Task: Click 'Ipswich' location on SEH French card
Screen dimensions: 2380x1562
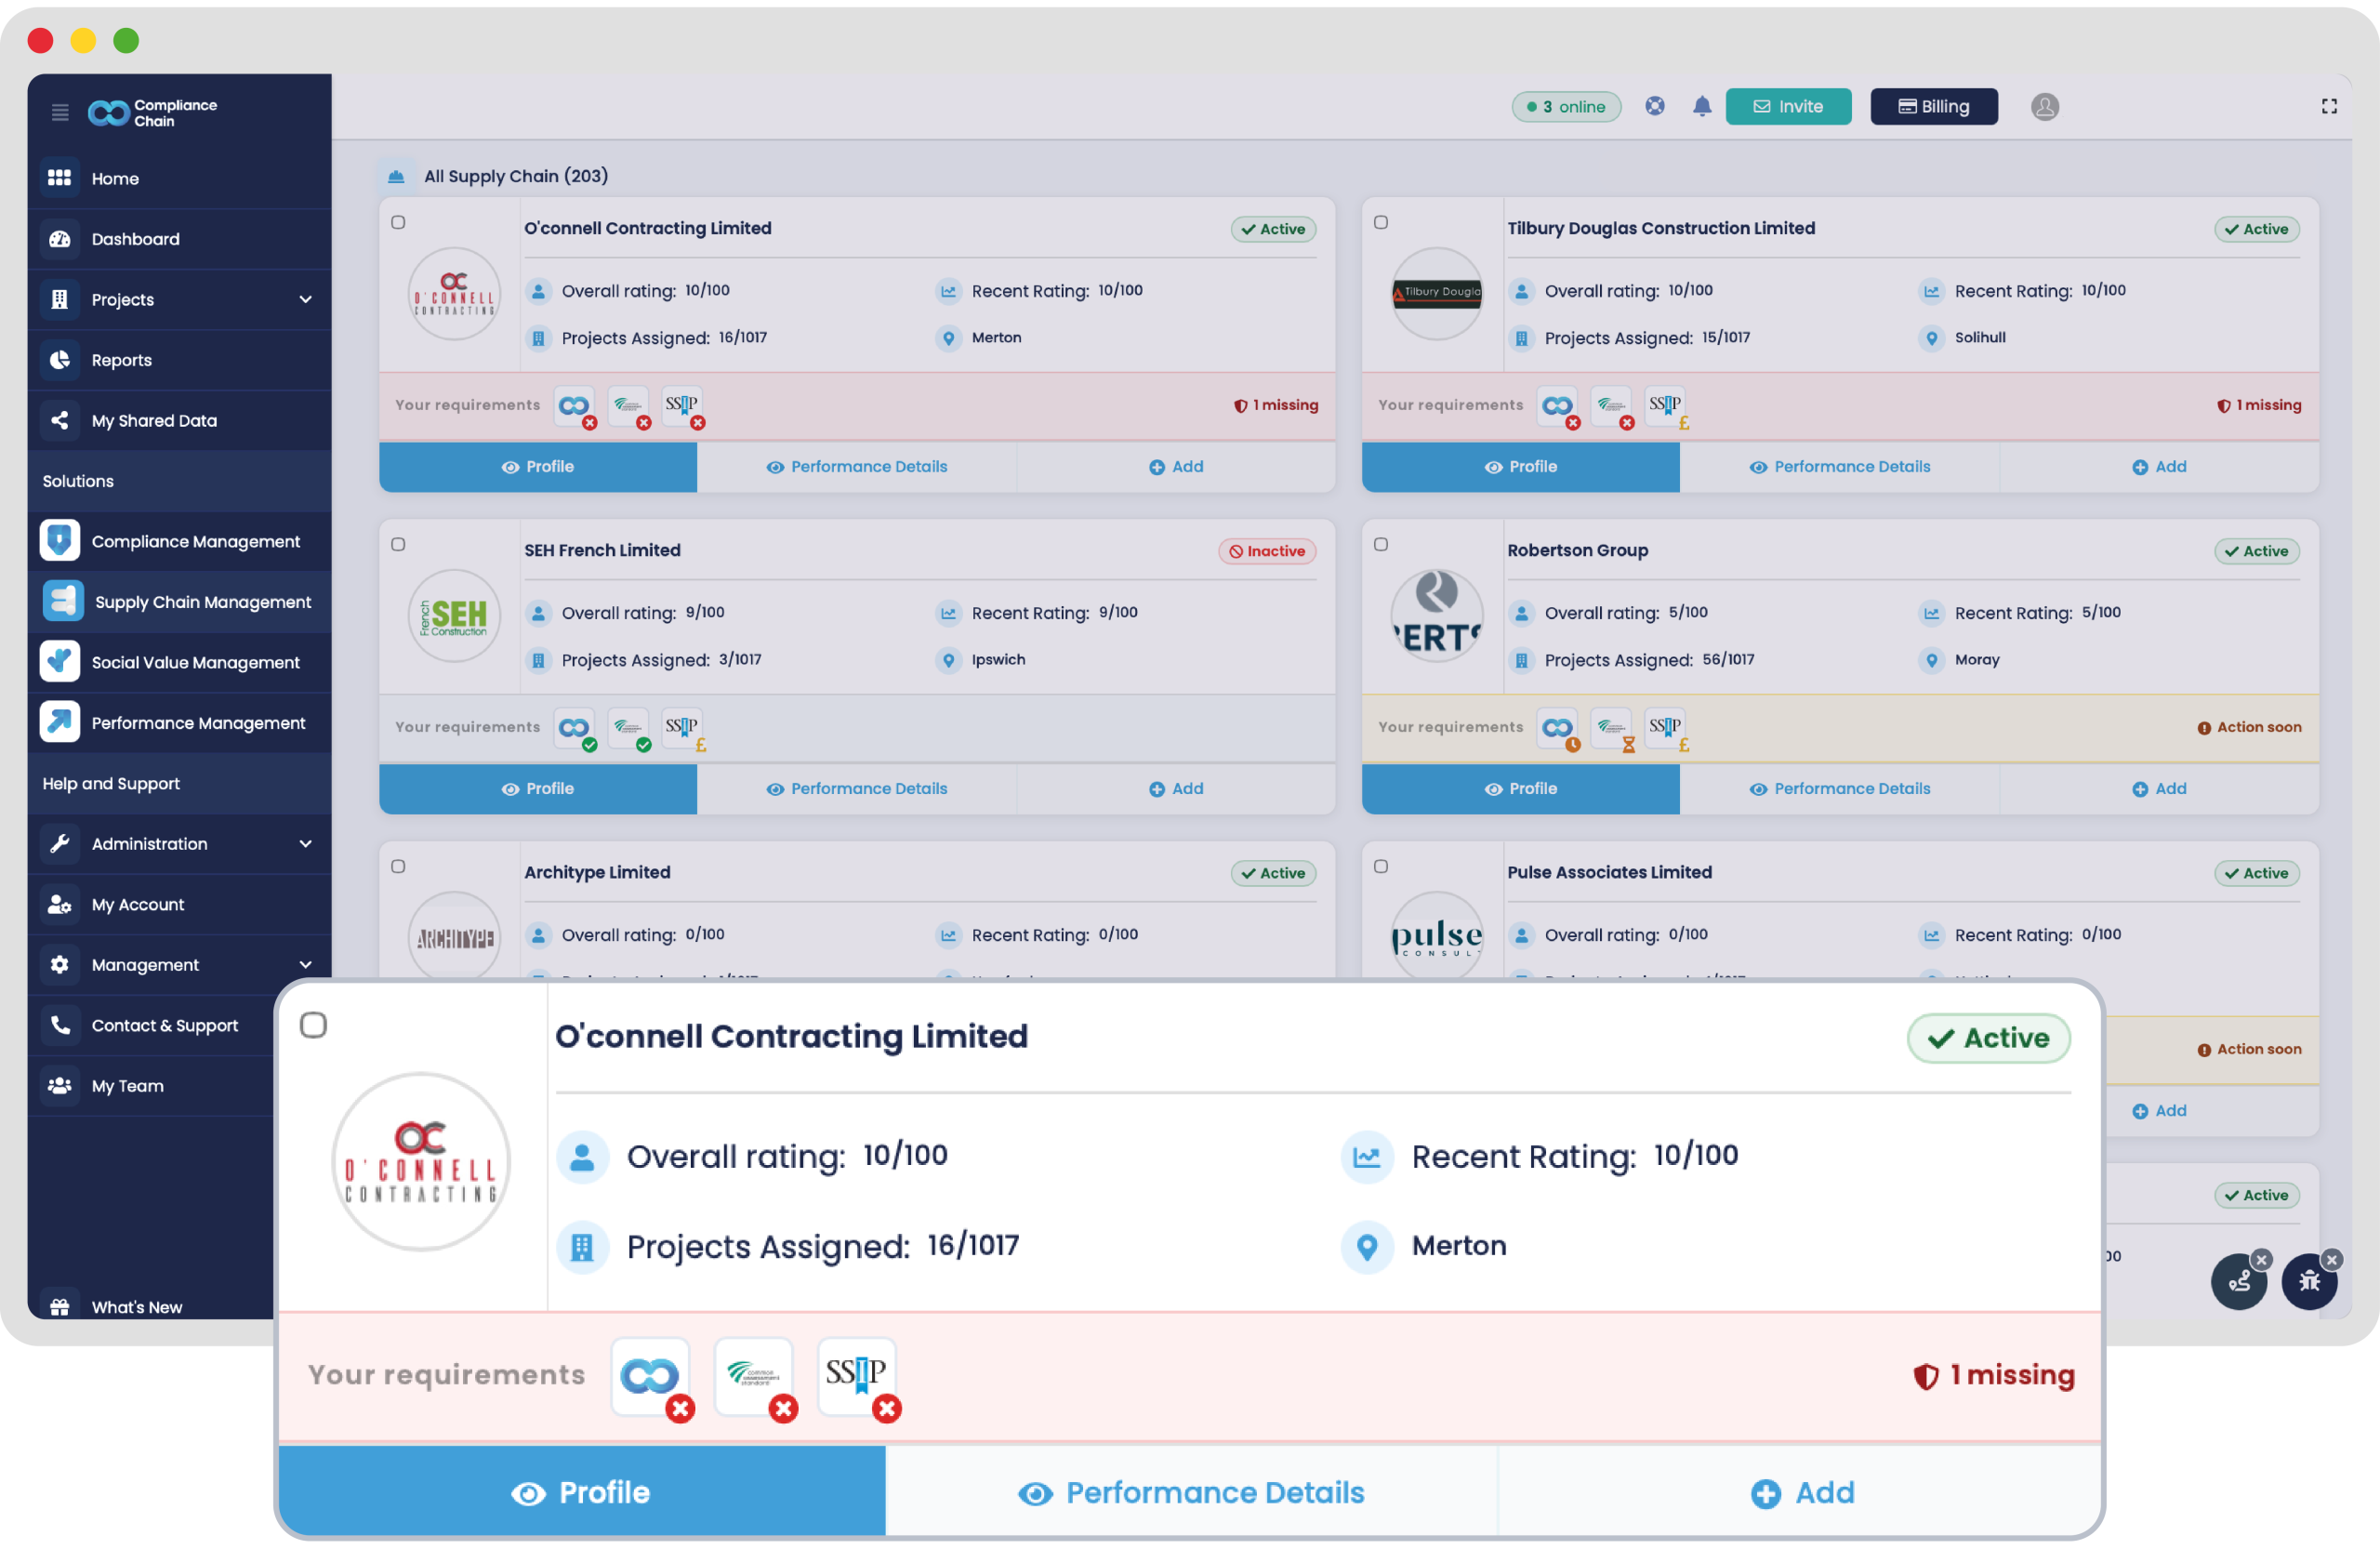Action: pos(998,660)
